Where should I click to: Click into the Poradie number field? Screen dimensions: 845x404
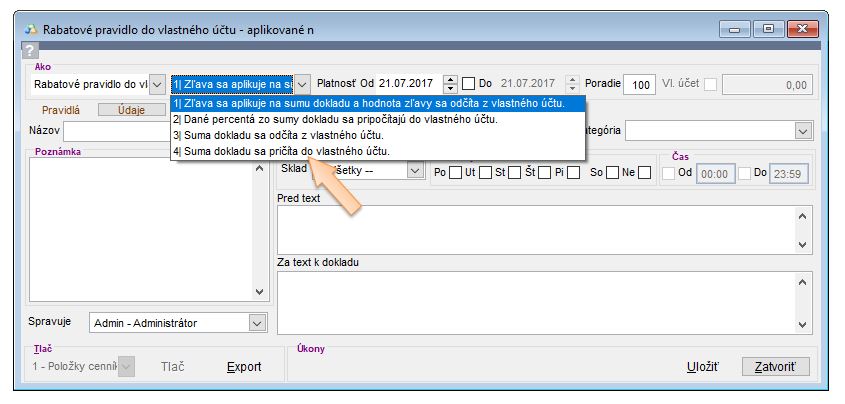click(639, 86)
